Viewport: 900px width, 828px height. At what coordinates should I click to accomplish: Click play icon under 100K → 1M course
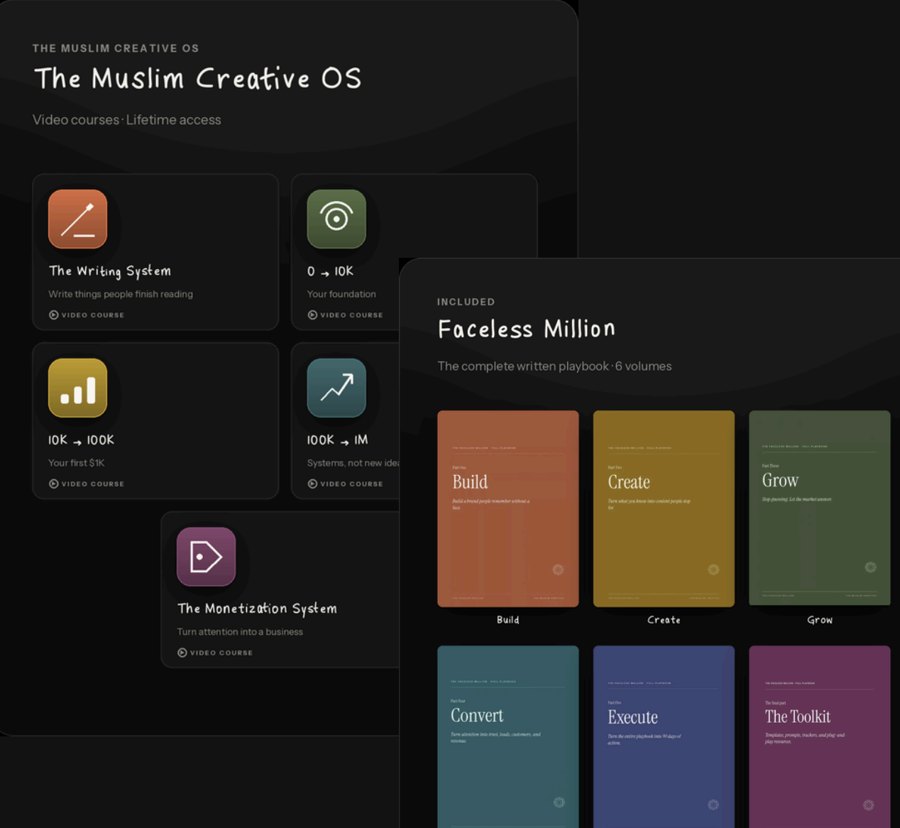pos(312,484)
